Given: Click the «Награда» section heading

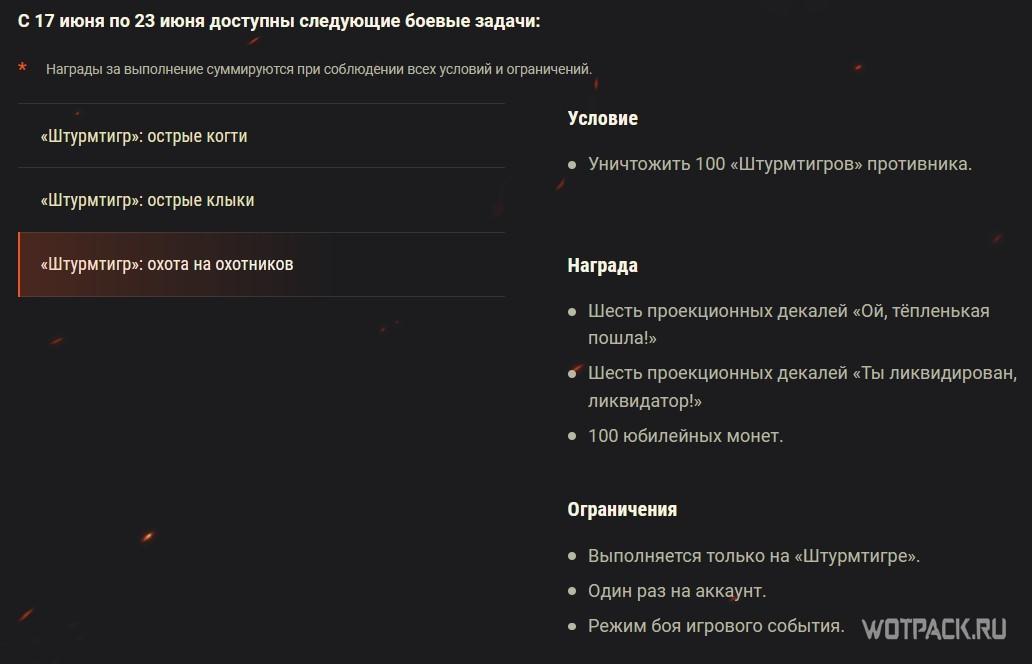Looking at the screenshot, I should click(602, 266).
